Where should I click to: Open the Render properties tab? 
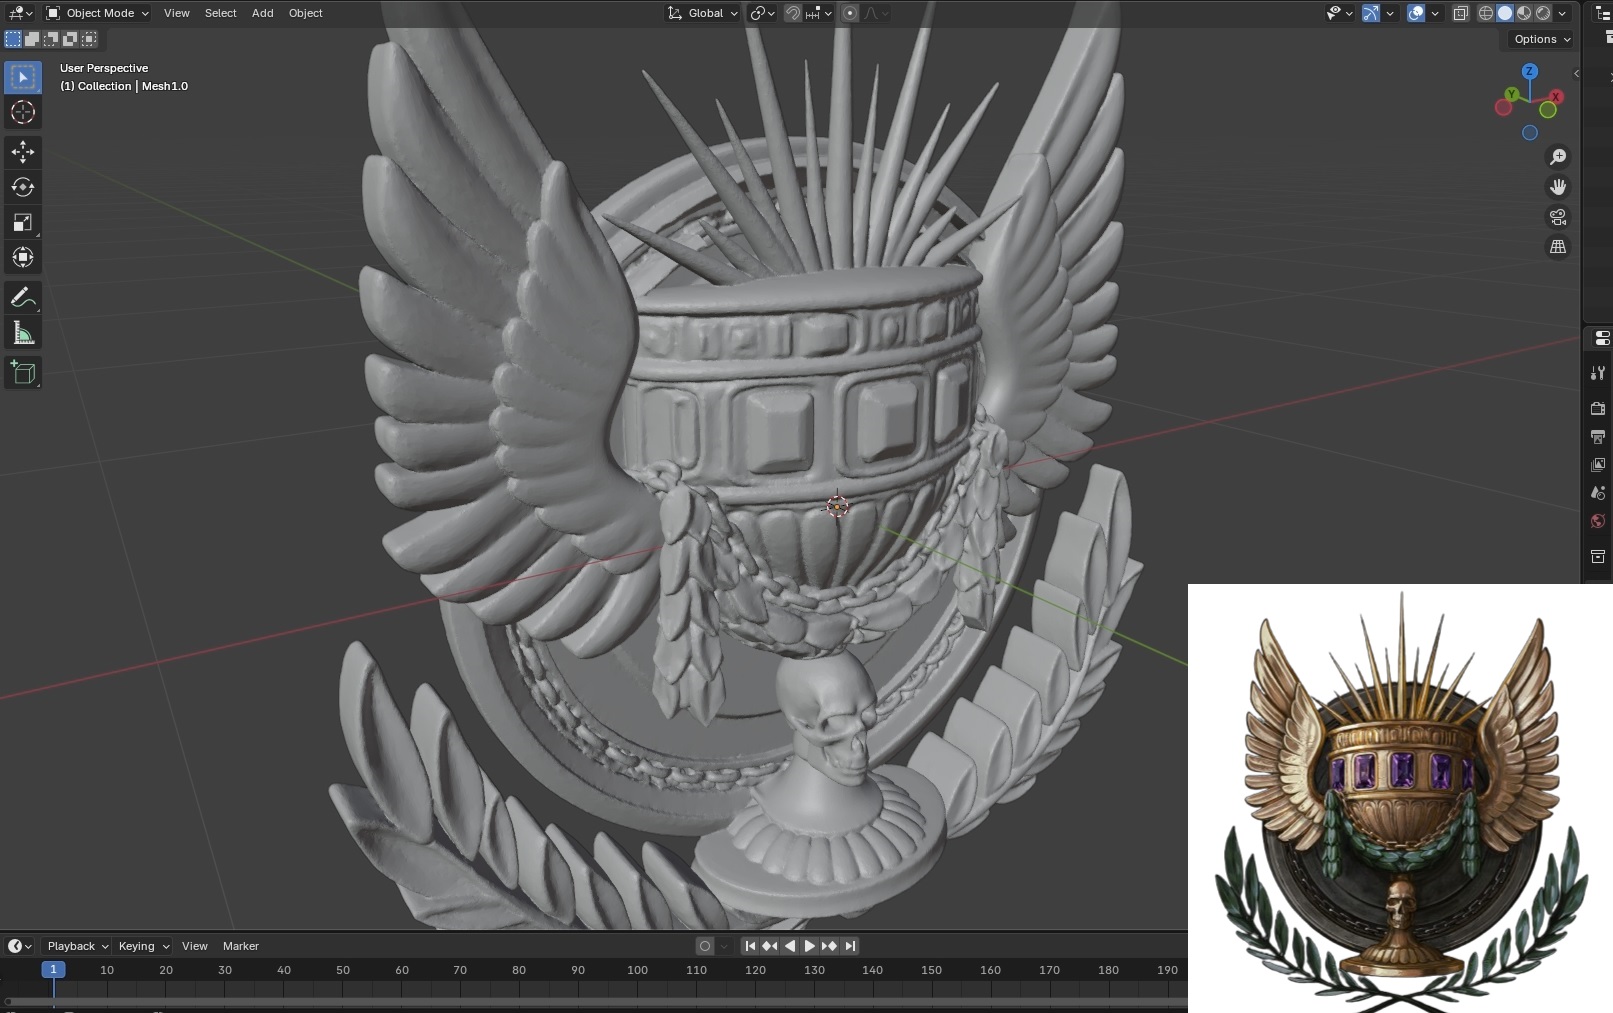coord(1598,408)
